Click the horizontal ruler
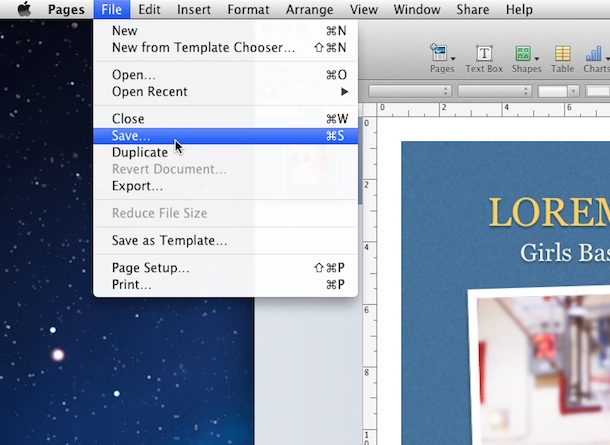The width and height of the screenshot is (610, 445). click(x=493, y=110)
